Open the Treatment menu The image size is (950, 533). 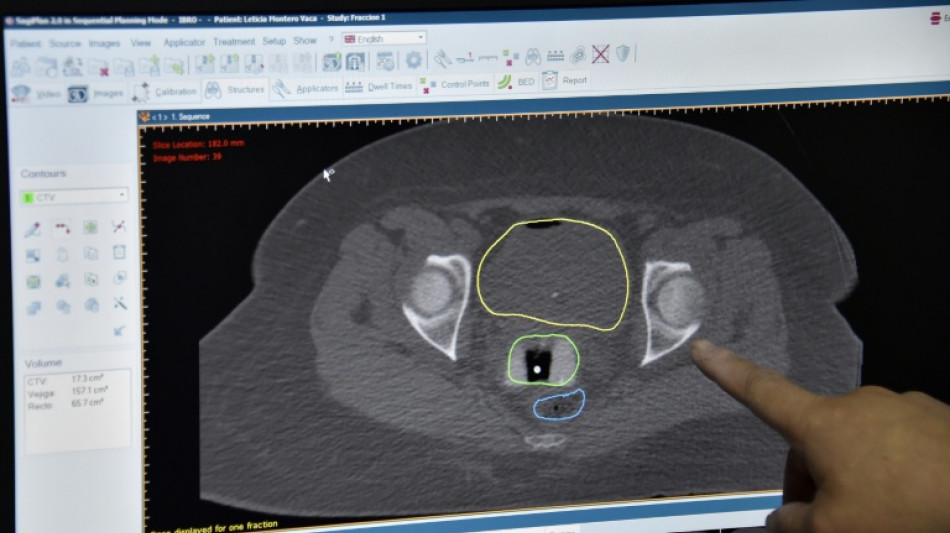pyautogui.click(x=233, y=42)
